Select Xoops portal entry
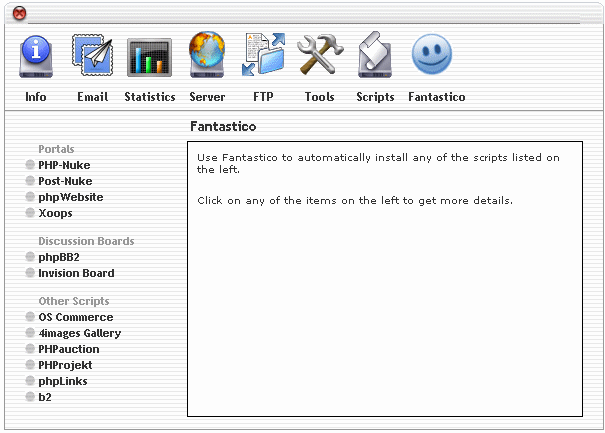This screenshot has height=433, width=605. pyautogui.click(x=55, y=213)
